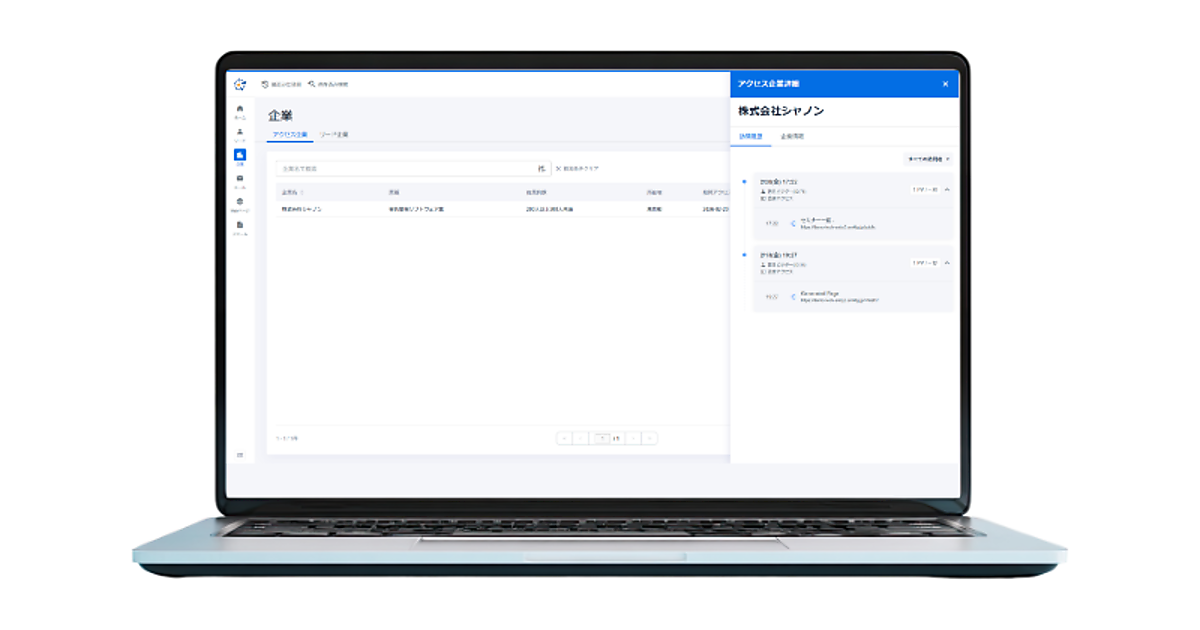Open the document icon in the sidebar

[x=240, y=227]
